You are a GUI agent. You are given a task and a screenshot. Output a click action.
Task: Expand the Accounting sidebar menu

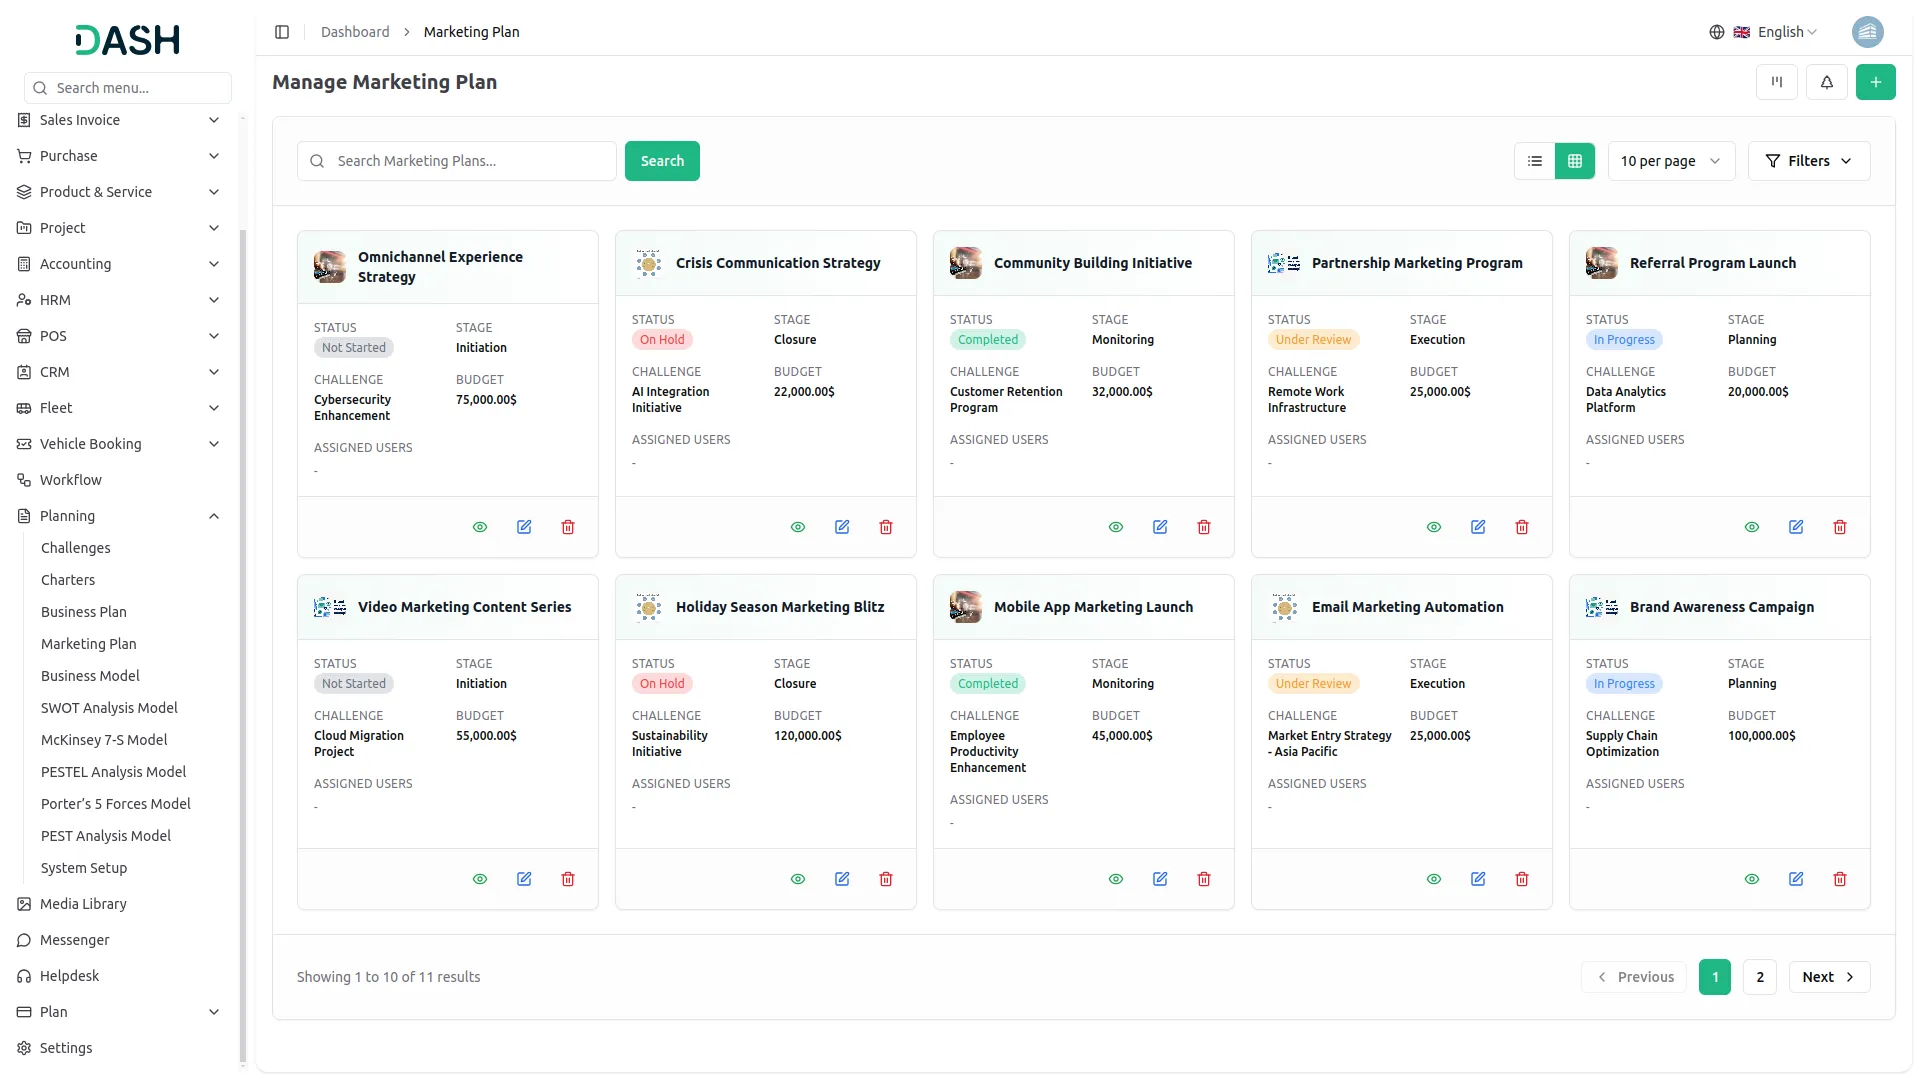pyautogui.click(x=119, y=264)
